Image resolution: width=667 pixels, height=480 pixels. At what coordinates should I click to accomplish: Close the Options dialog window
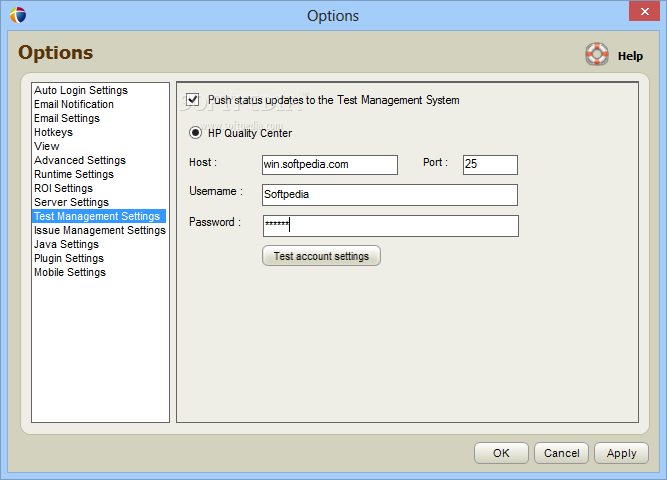click(x=644, y=11)
